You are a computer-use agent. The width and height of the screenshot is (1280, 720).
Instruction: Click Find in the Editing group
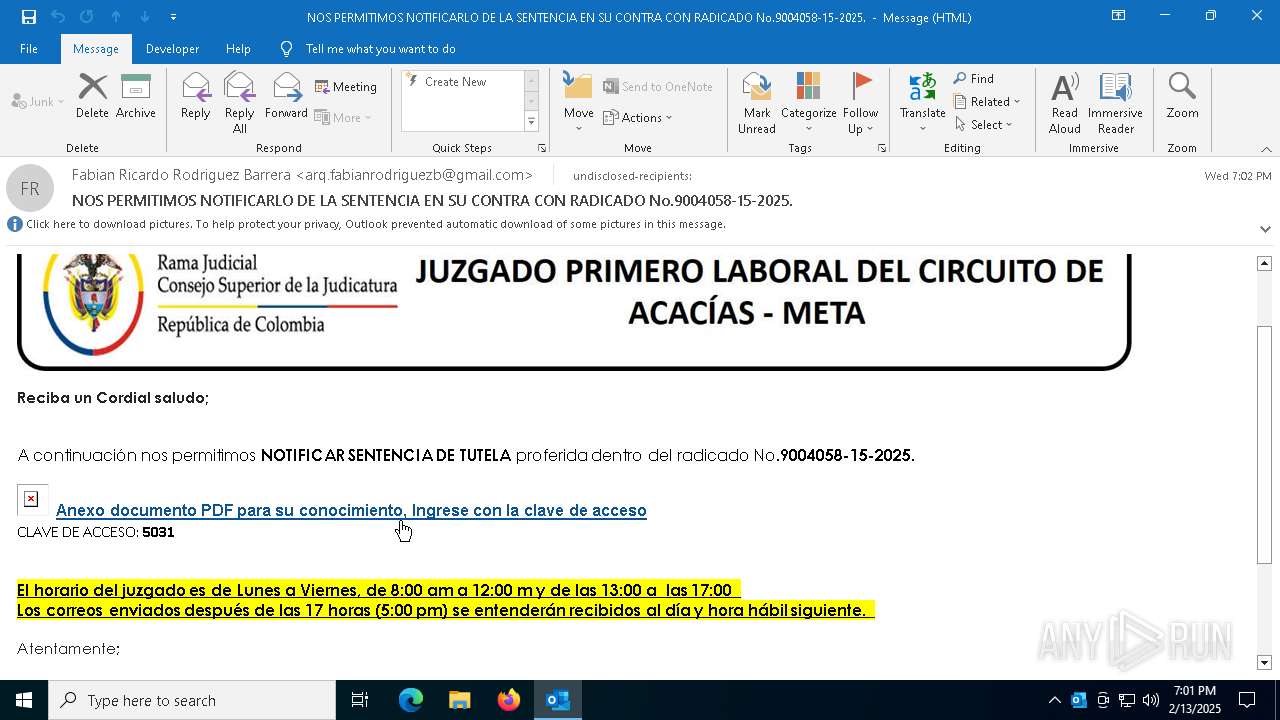tap(974, 79)
